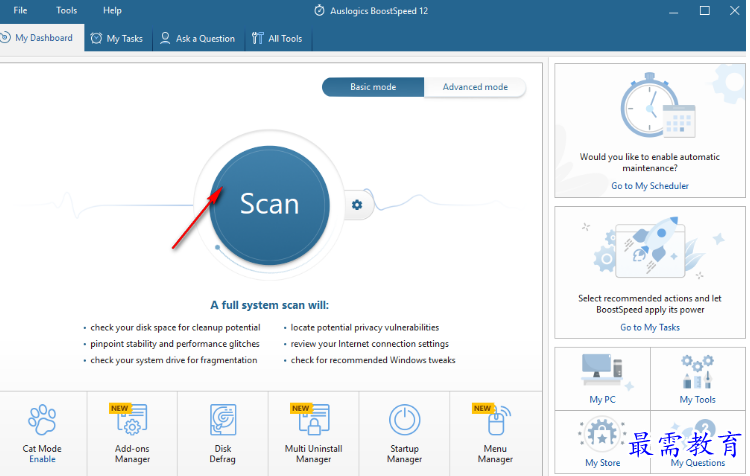Open the My PC computer icon
Screen dimensions: 750x476
[x=602, y=370]
